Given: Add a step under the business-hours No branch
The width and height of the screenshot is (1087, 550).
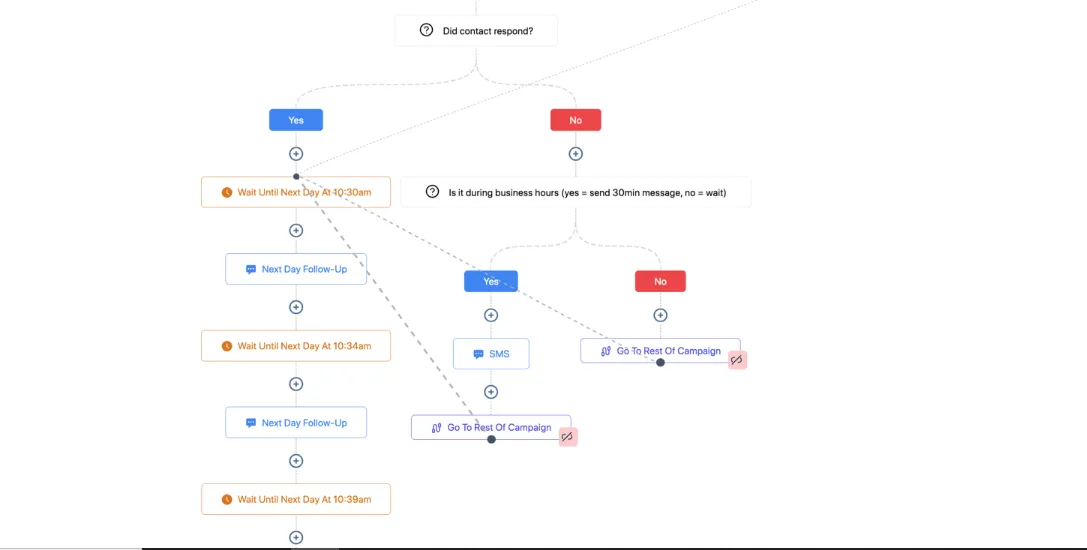Looking at the screenshot, I should pos(660,316).
